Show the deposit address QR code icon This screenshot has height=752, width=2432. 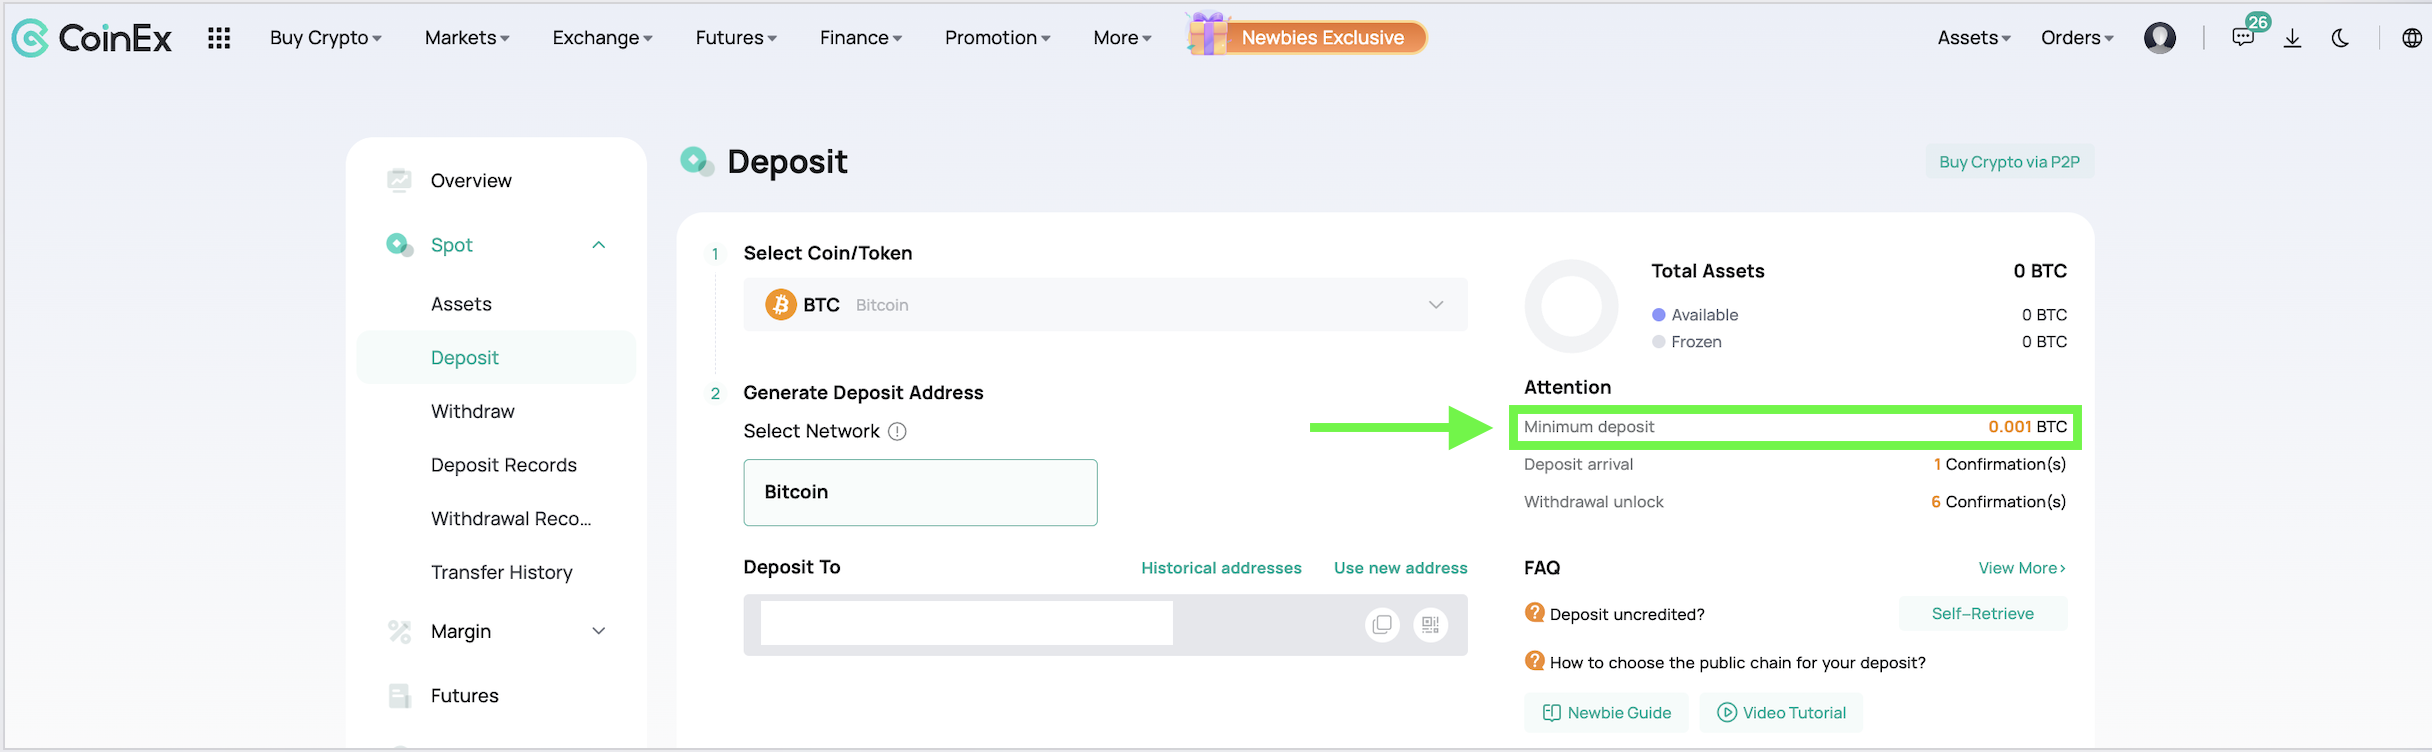click(x=1431, y=625)
